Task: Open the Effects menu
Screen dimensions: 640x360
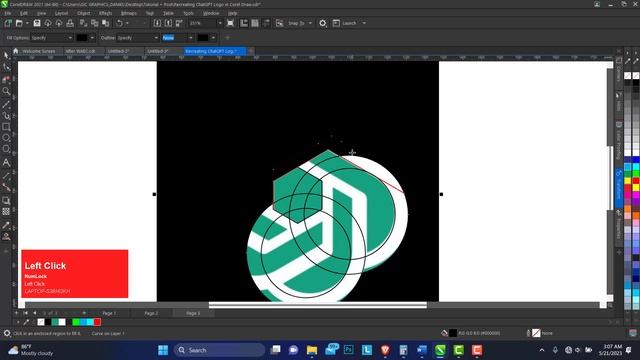Action: pos(105,13)
